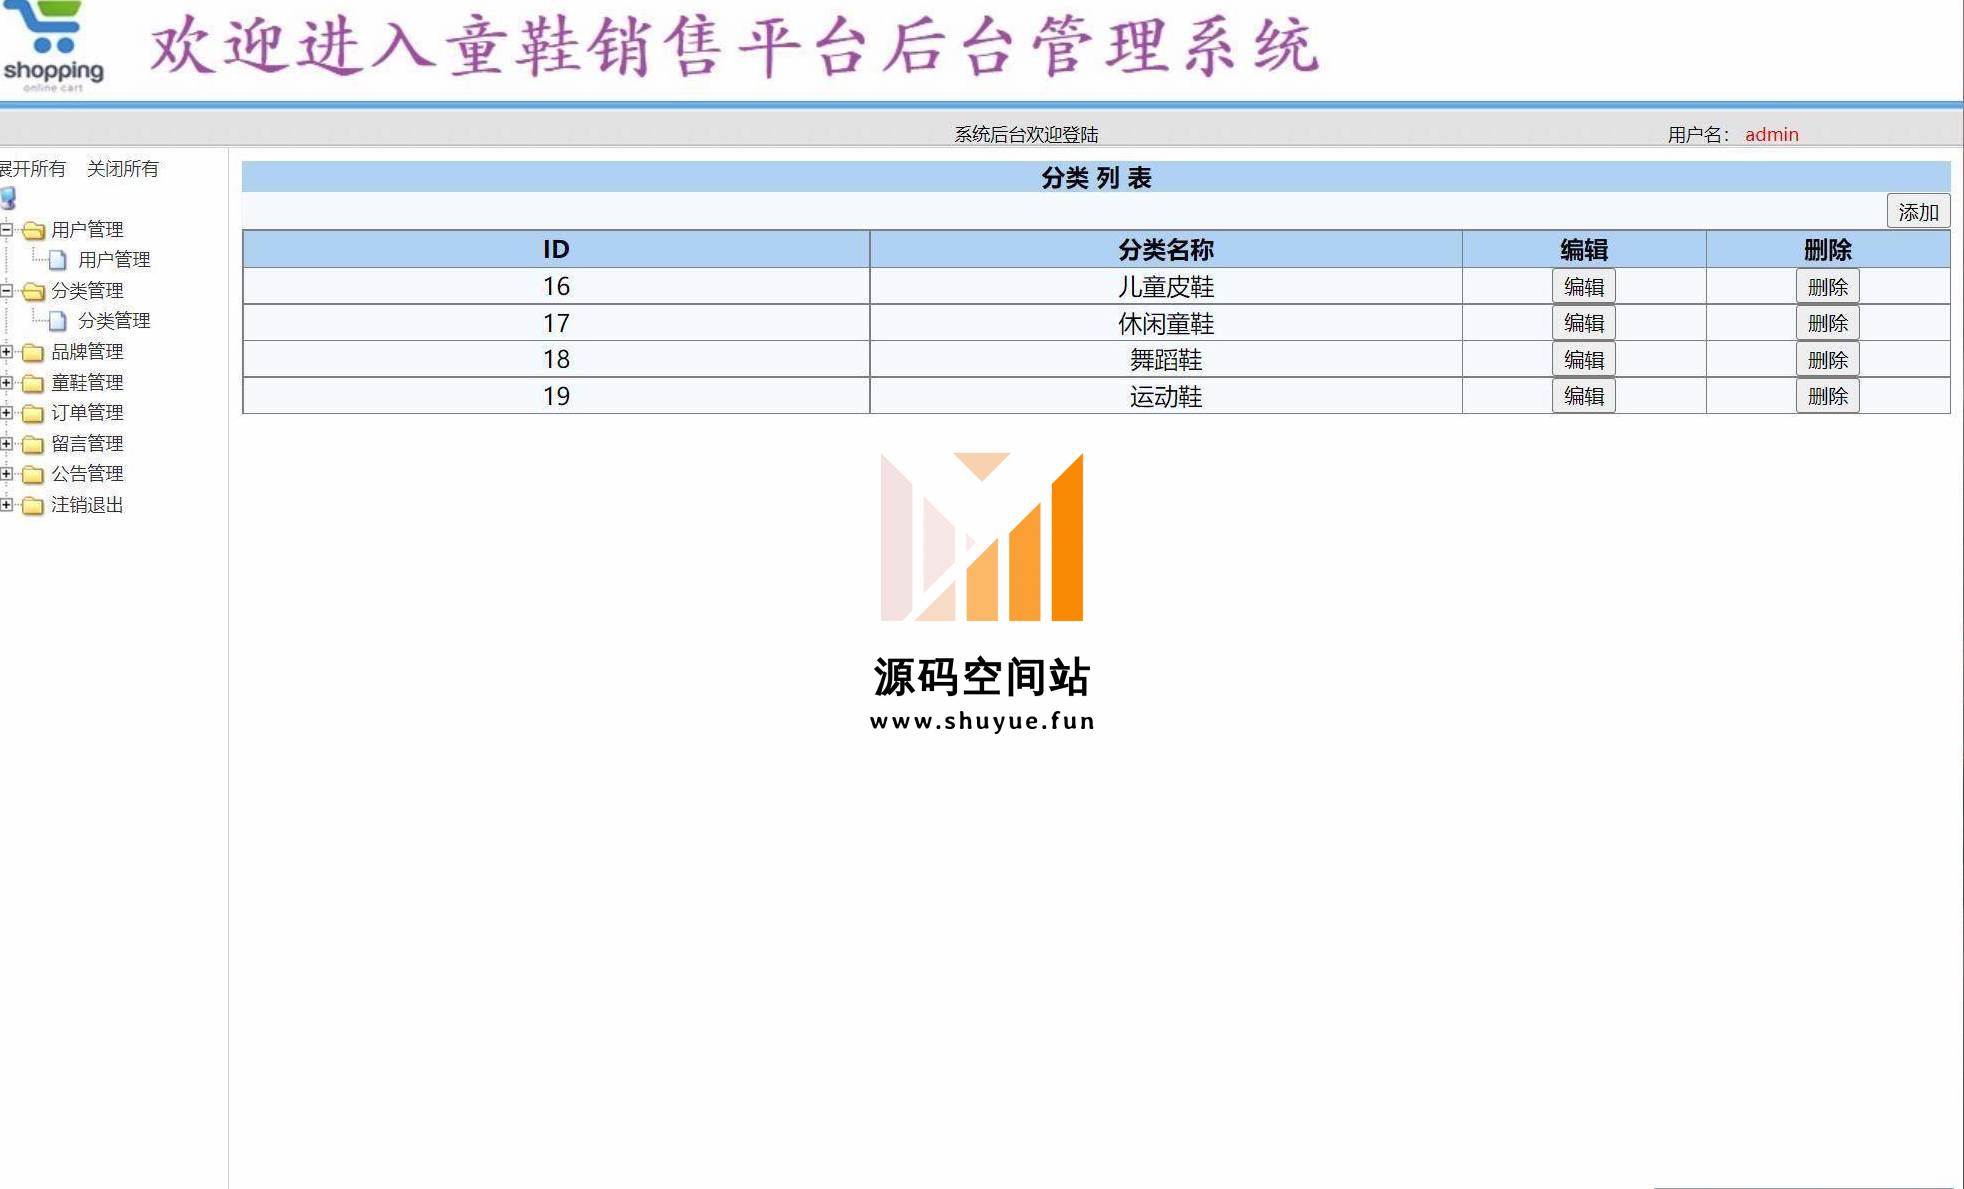Click the shopping cart logo
Viewport: 1964px width, 1189px height.
(x=53, y=46)
